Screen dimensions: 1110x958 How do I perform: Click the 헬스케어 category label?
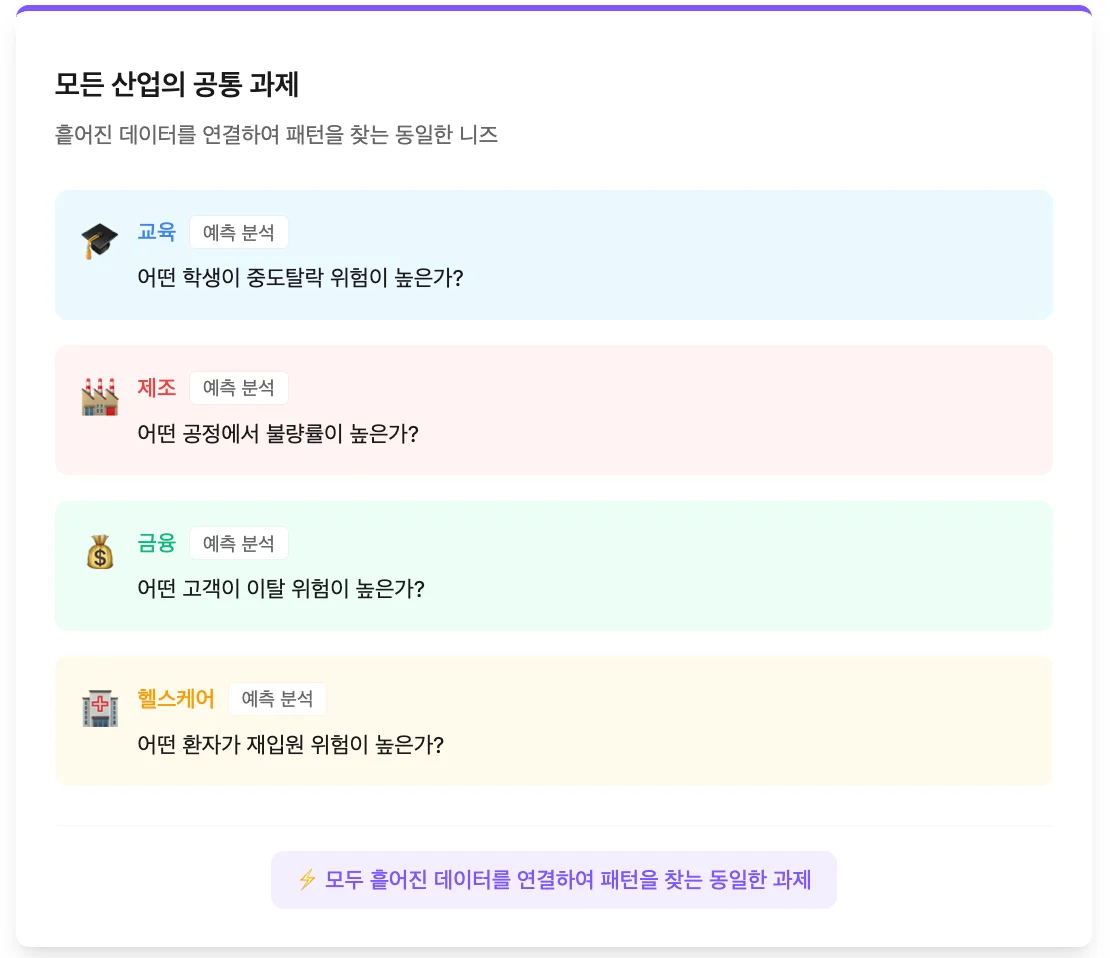click(176, 699)
